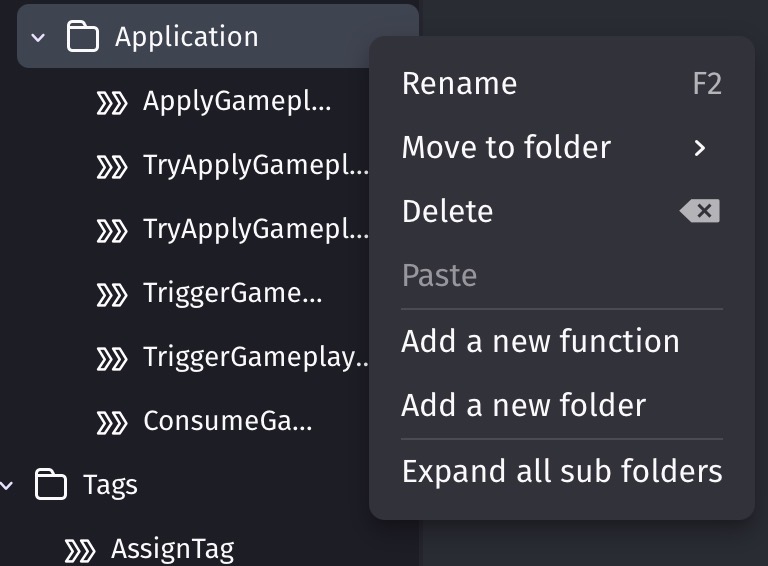Viewport: 768px width, 566px height.
Task: Click the function icon beside ConsumeGa...
Action: point(112,423)
